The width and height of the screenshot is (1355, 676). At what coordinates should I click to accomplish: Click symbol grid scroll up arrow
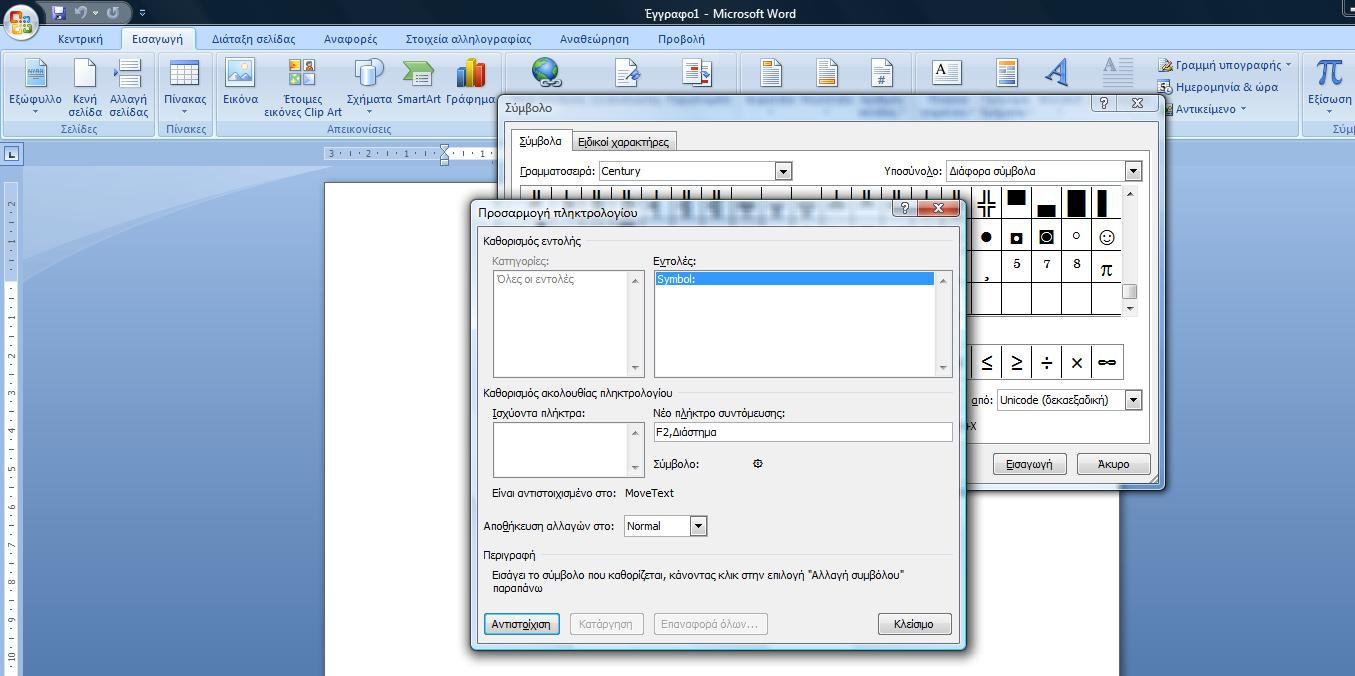[1130, 194]
